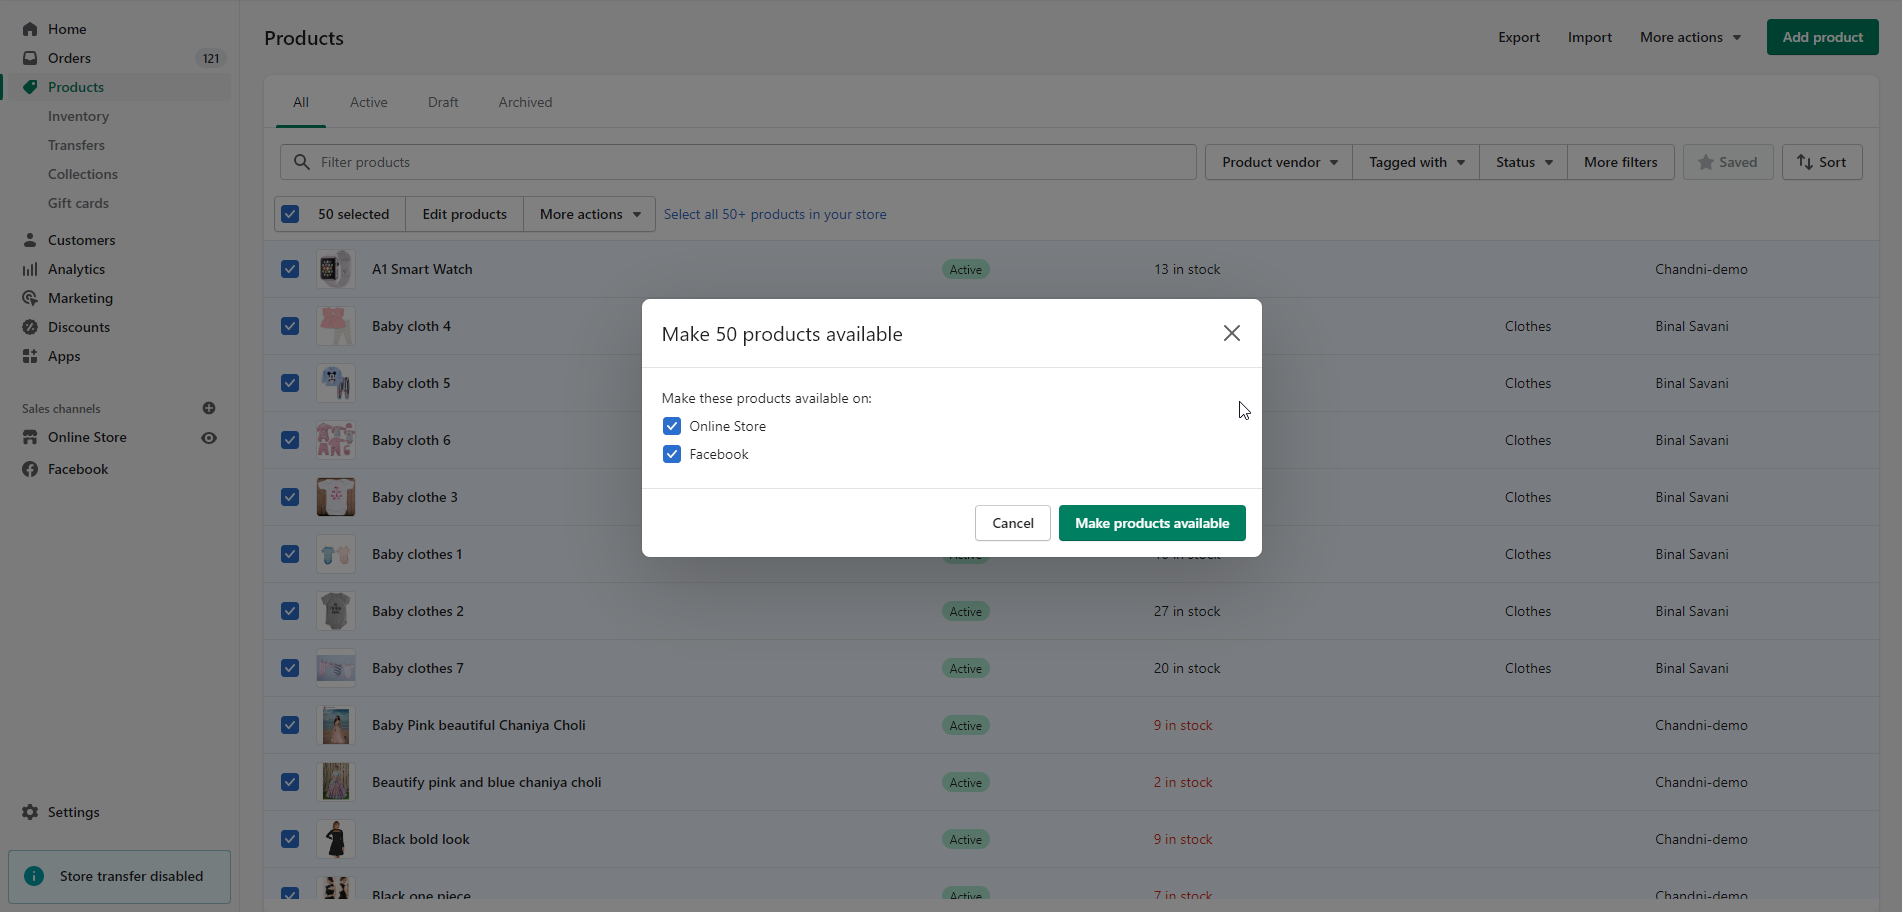Screen dimensions: 1902x912
Task: Deselect the A1 Smart Watch checkbox
Action: pyautogui.click(x=290, y=269)
